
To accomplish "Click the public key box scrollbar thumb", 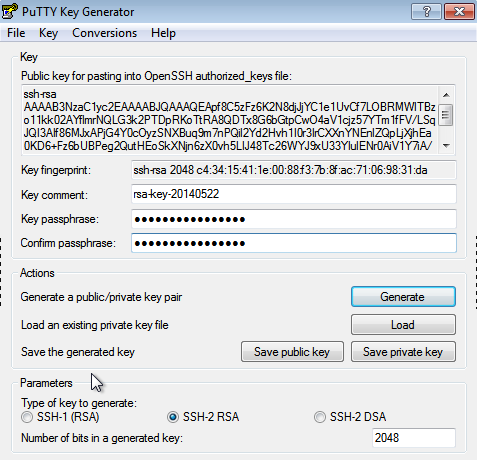I will point(446,115).
